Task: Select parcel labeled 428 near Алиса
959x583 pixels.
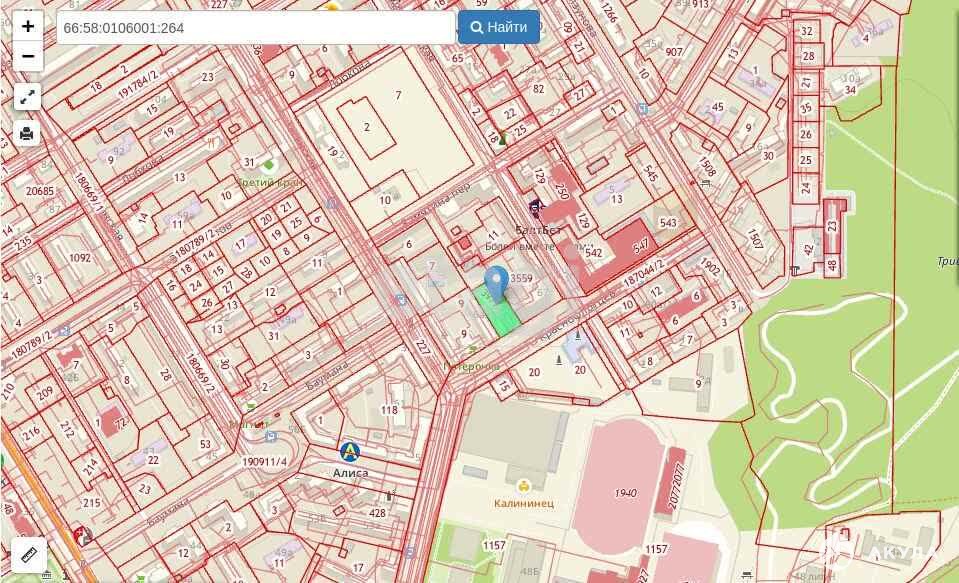Action: pos(377,513)
